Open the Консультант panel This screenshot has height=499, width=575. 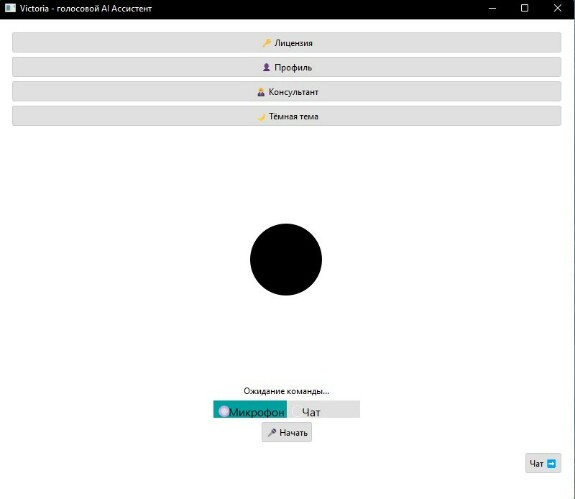pyautogui.click(x=287, y=92)
